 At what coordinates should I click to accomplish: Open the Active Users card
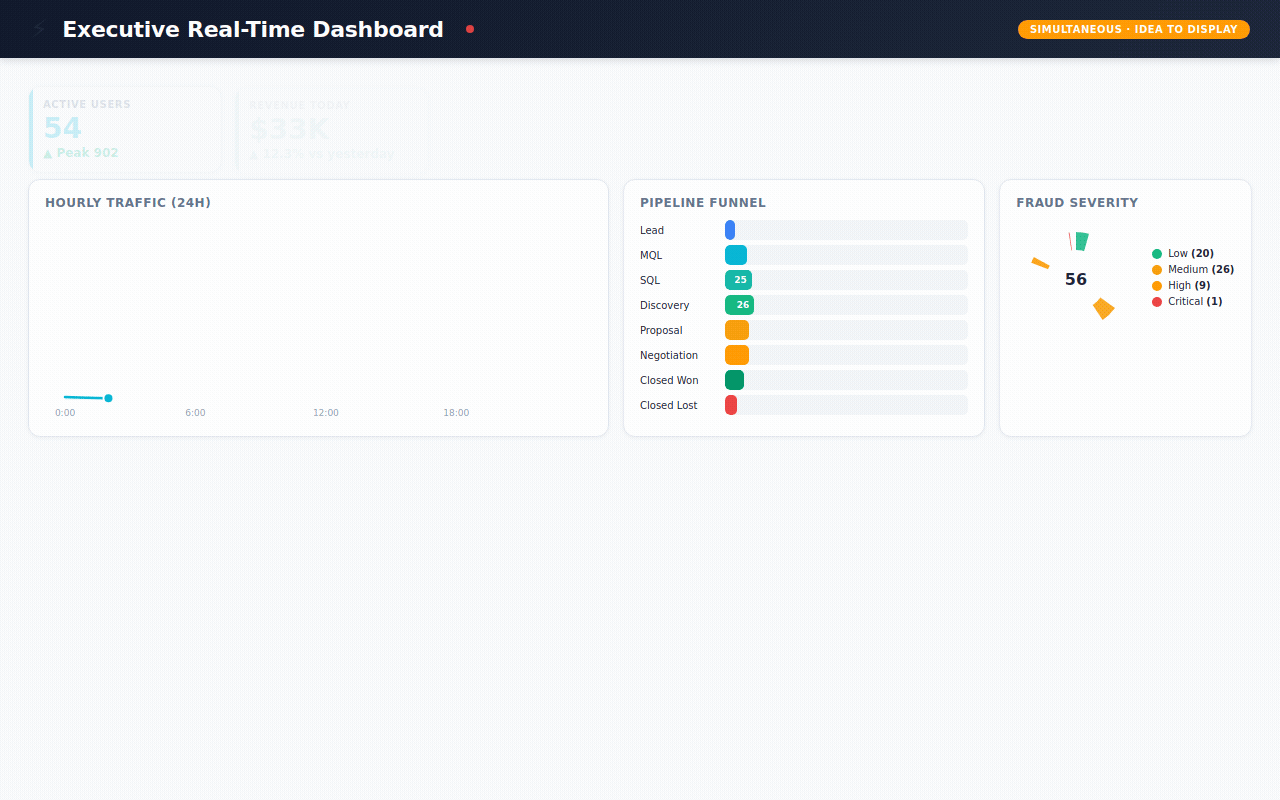[126, 130]
